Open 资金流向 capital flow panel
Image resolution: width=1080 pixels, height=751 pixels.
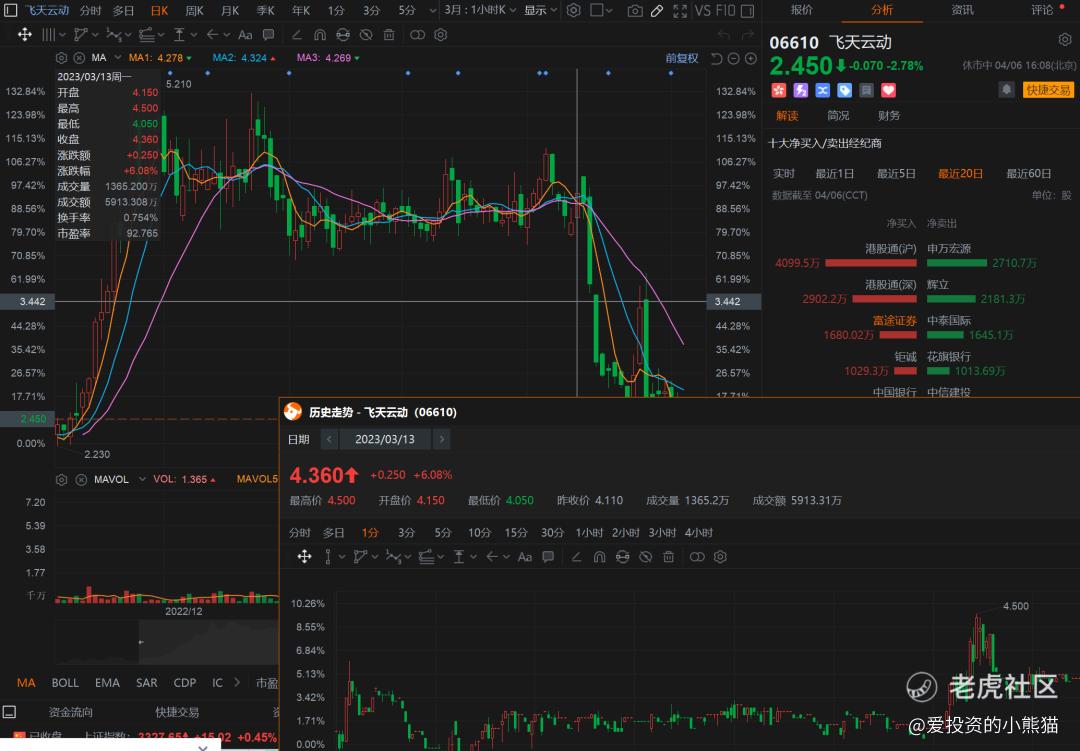(70, 712)
